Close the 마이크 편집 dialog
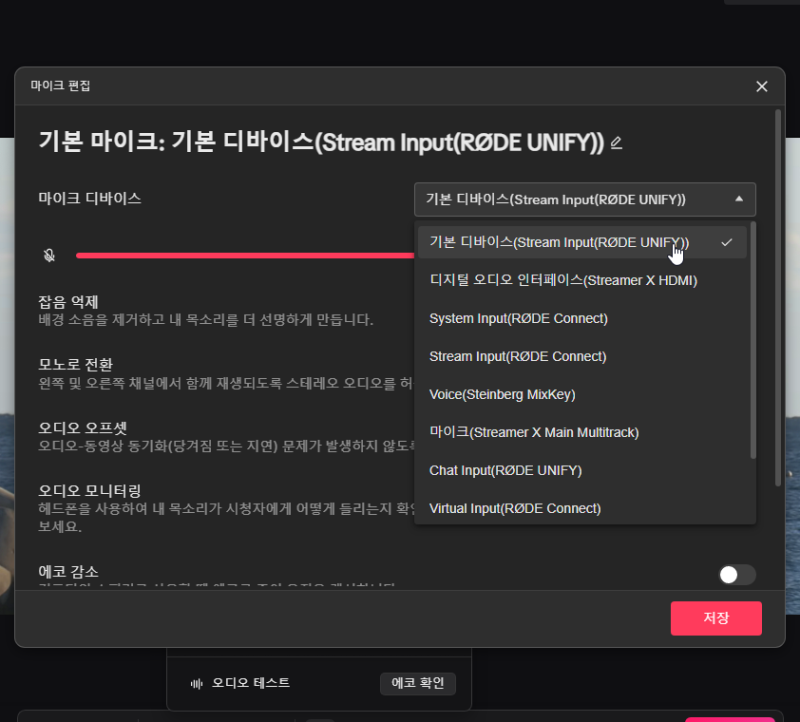The image size is (800, 722). [x=761, y=86]
